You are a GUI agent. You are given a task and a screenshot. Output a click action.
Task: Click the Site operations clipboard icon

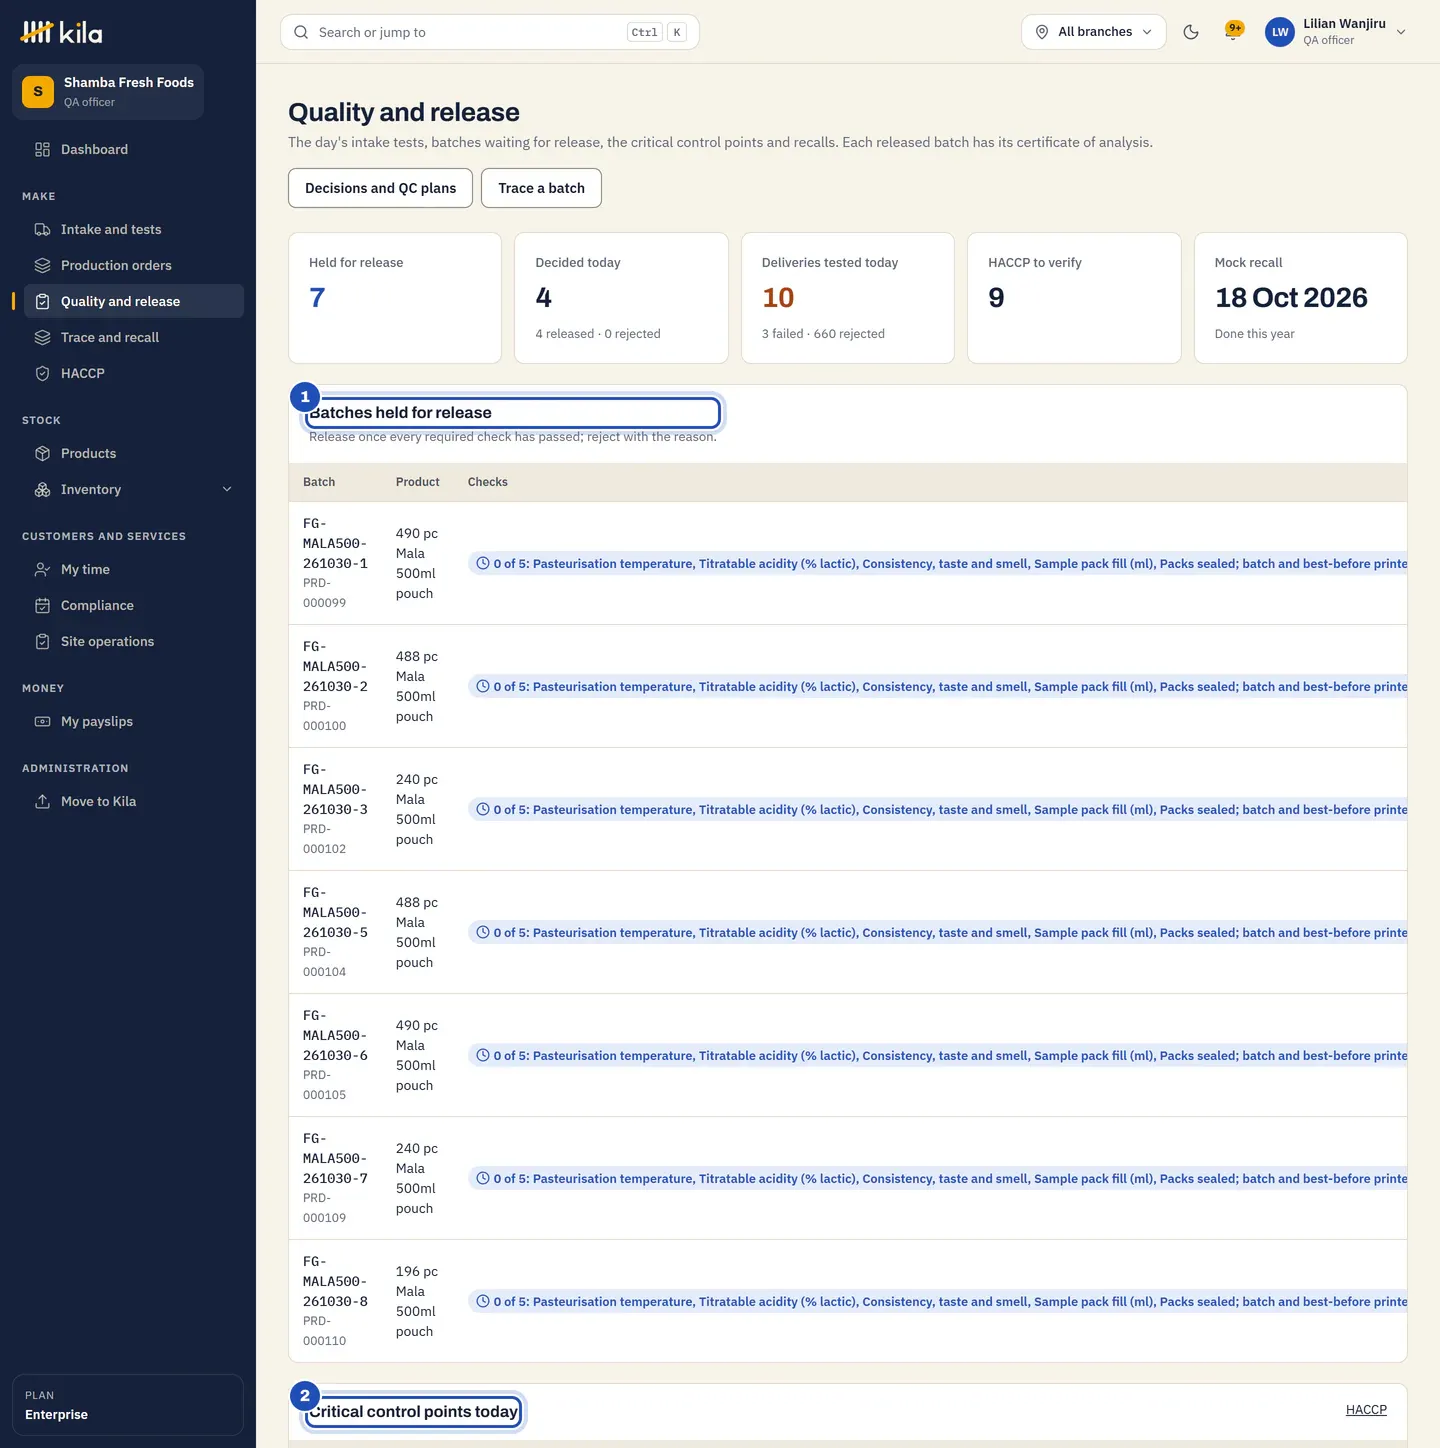point(42,641)
